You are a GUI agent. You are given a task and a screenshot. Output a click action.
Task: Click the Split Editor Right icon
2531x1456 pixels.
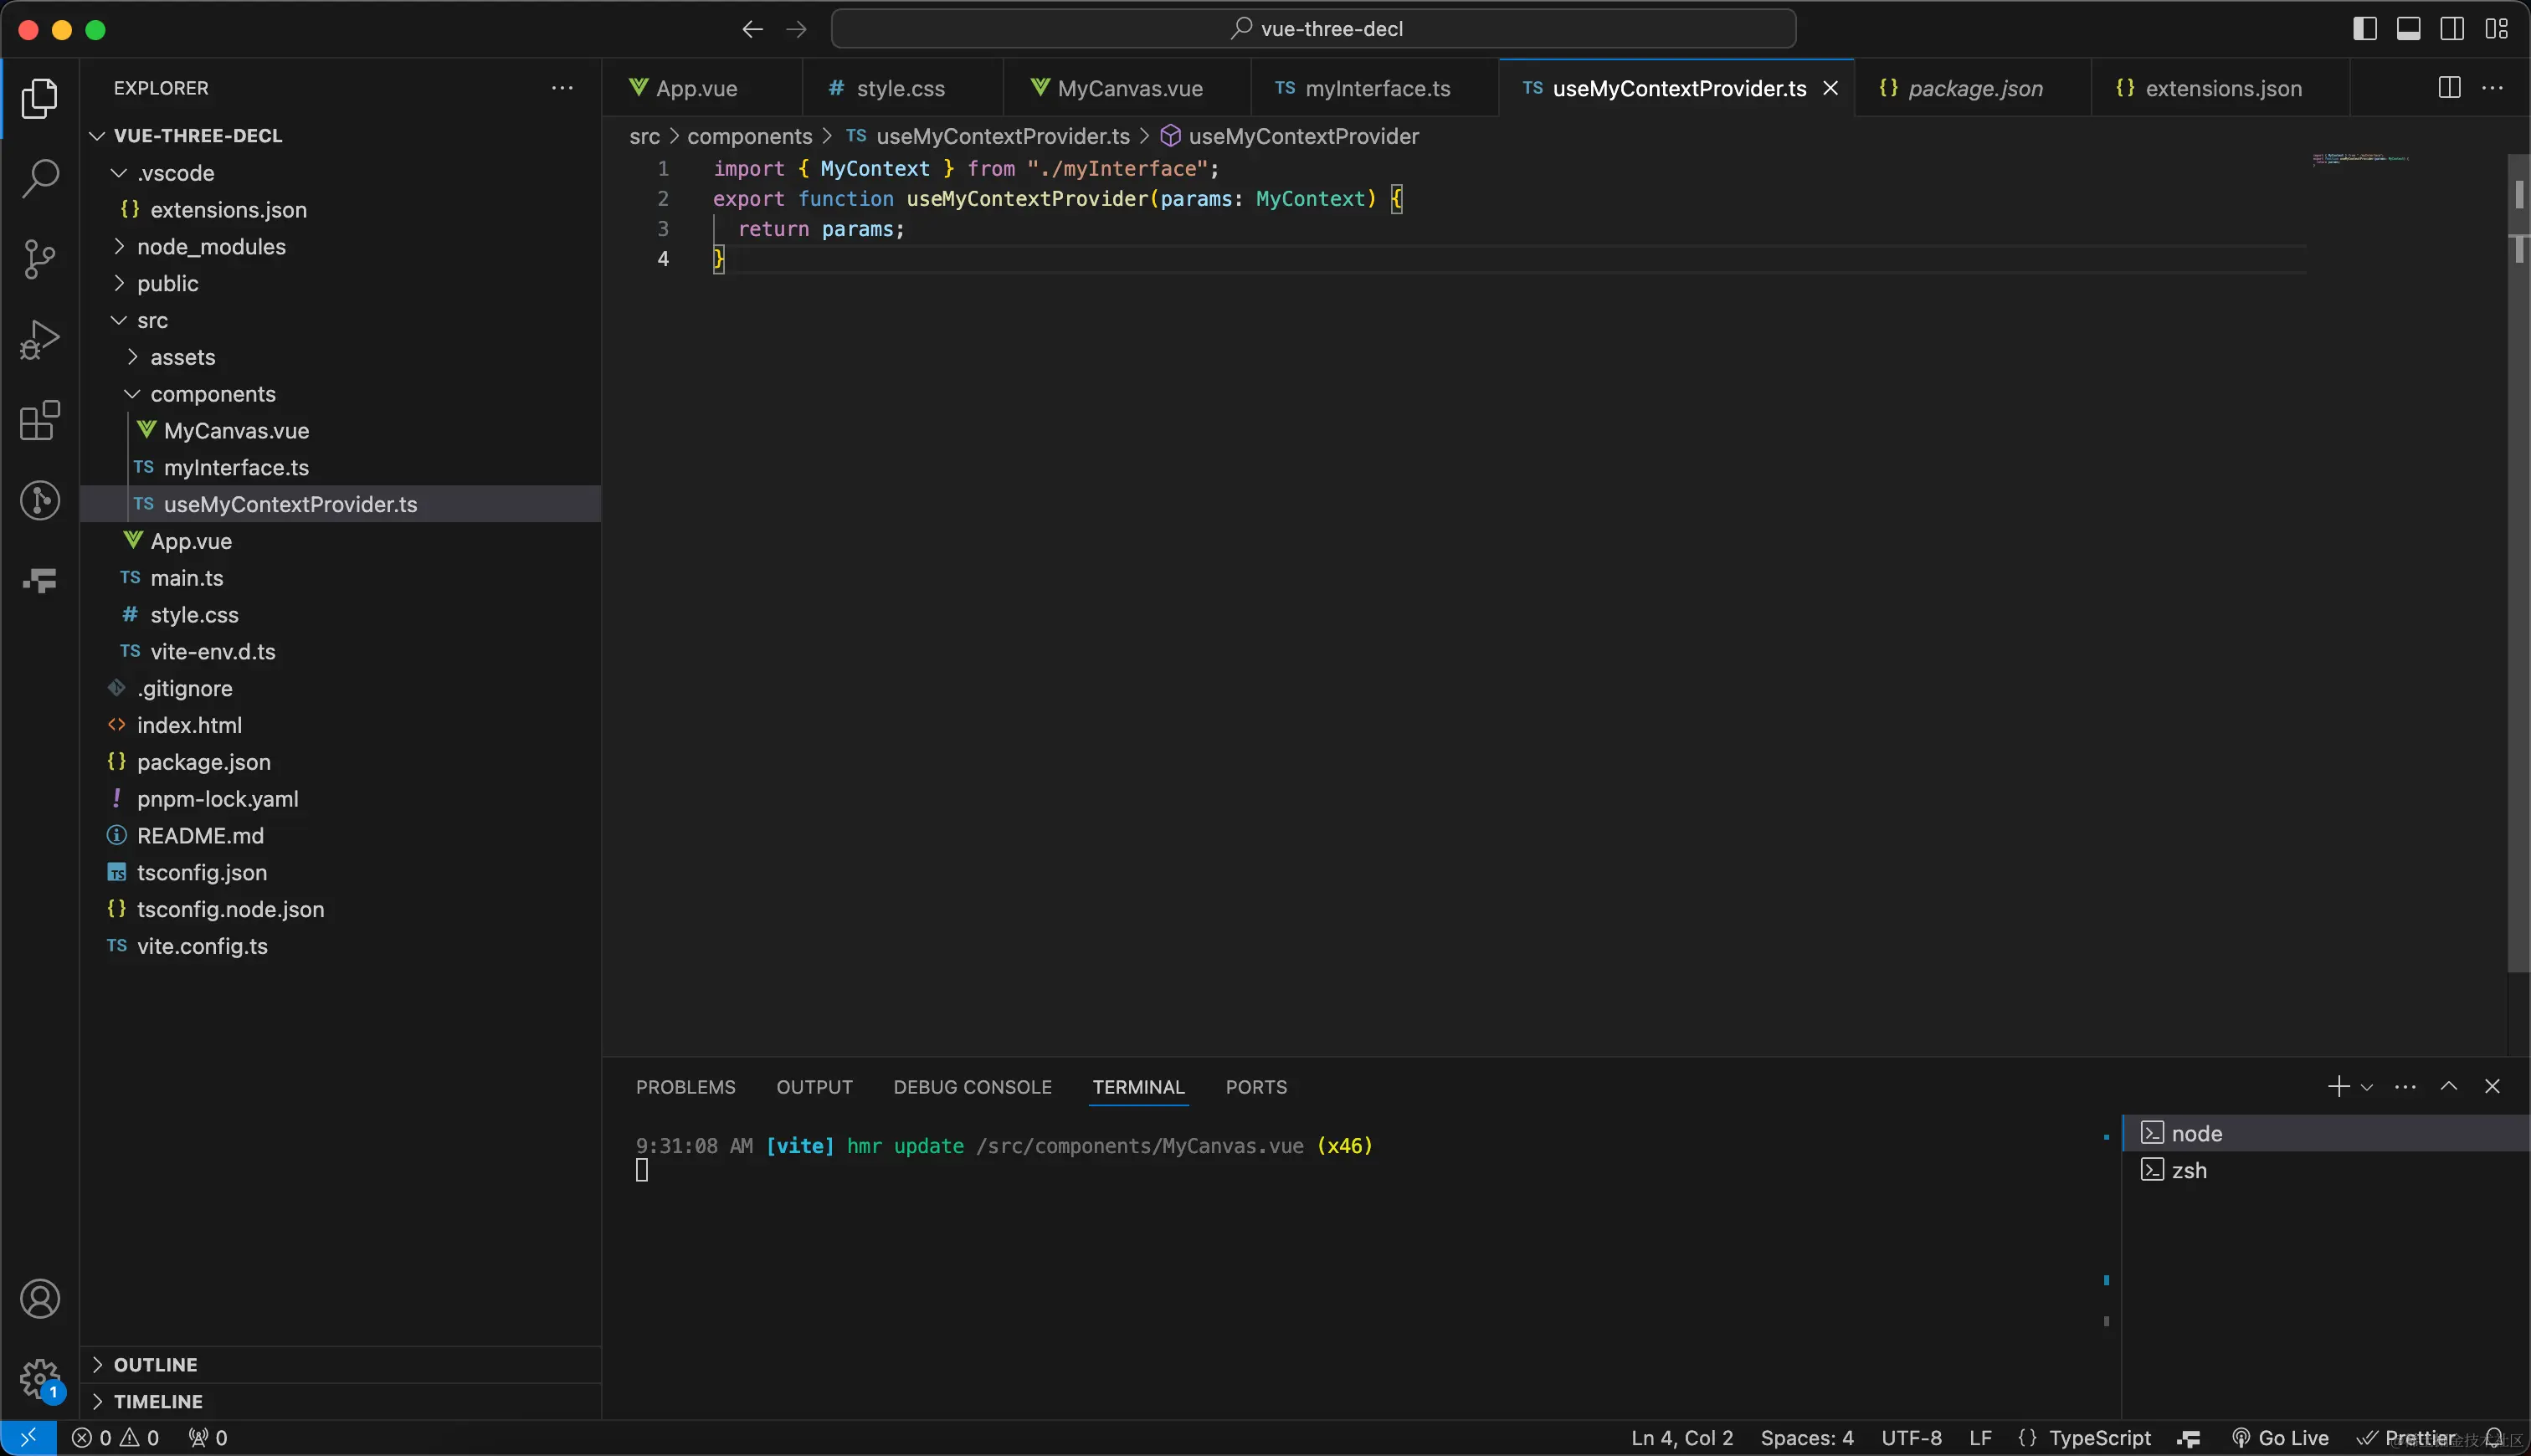pos(2449,88)
